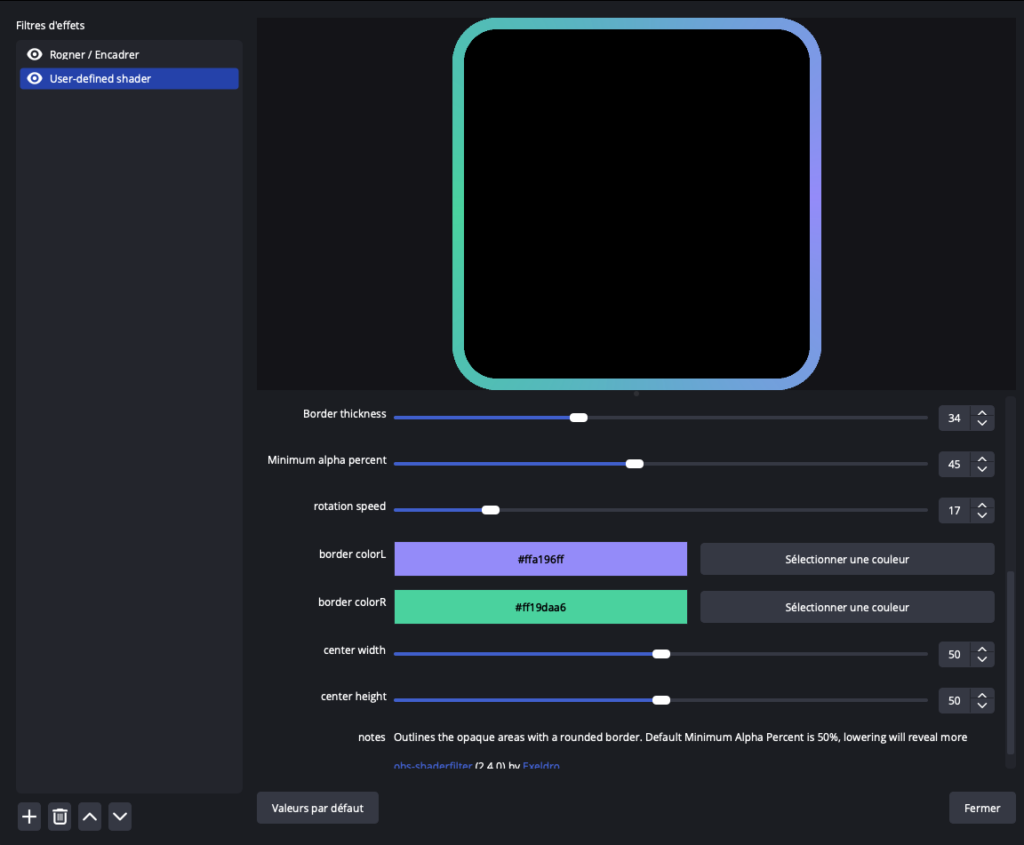Toggle visibility of User-defined shader filter
Screen dimensions: 1024x845
(35, 78)
